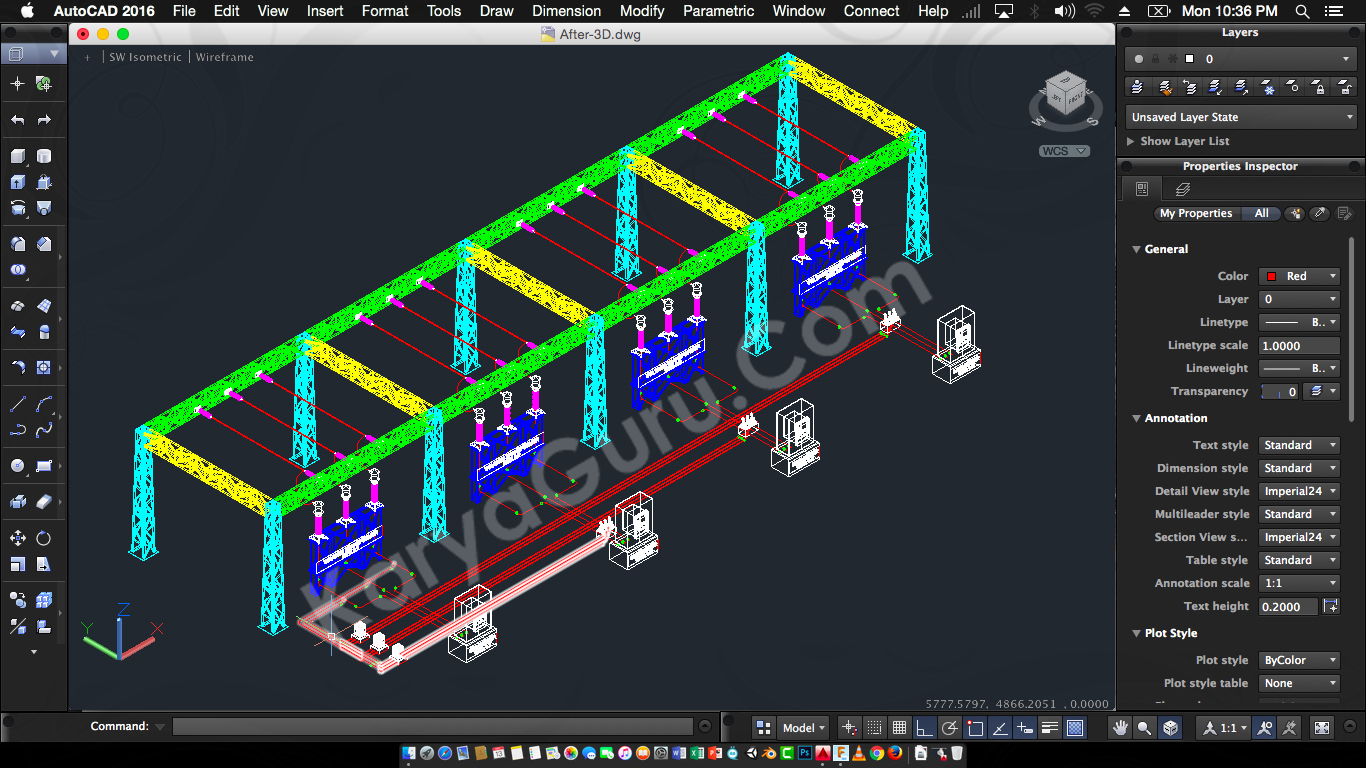Screen dimensions: 1366x768
Task: Open the Parametric menu
Action: pos(718,11)
